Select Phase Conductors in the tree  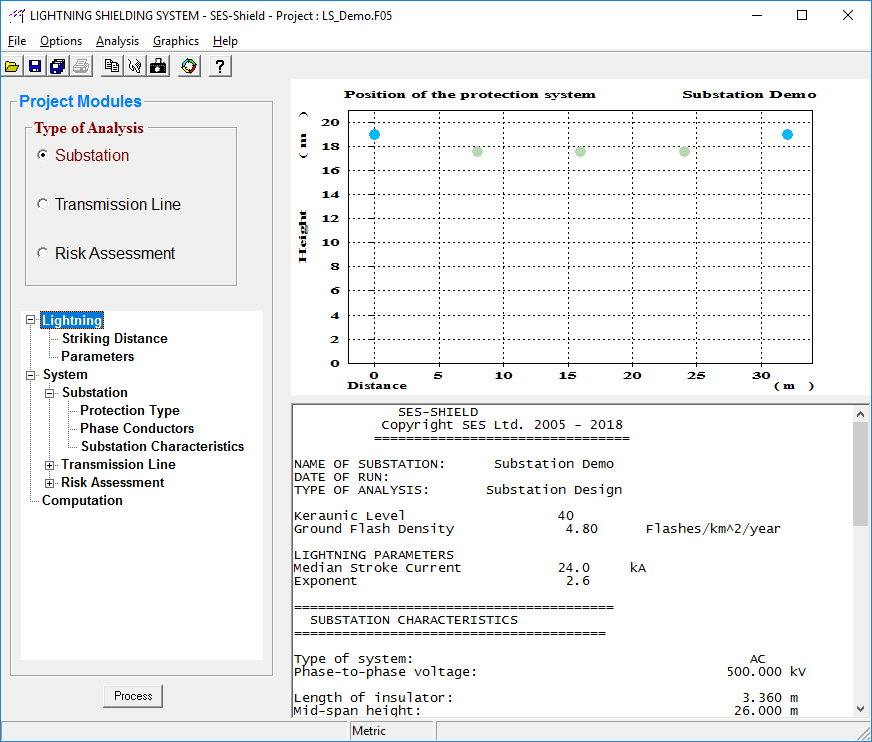[137, 428]
